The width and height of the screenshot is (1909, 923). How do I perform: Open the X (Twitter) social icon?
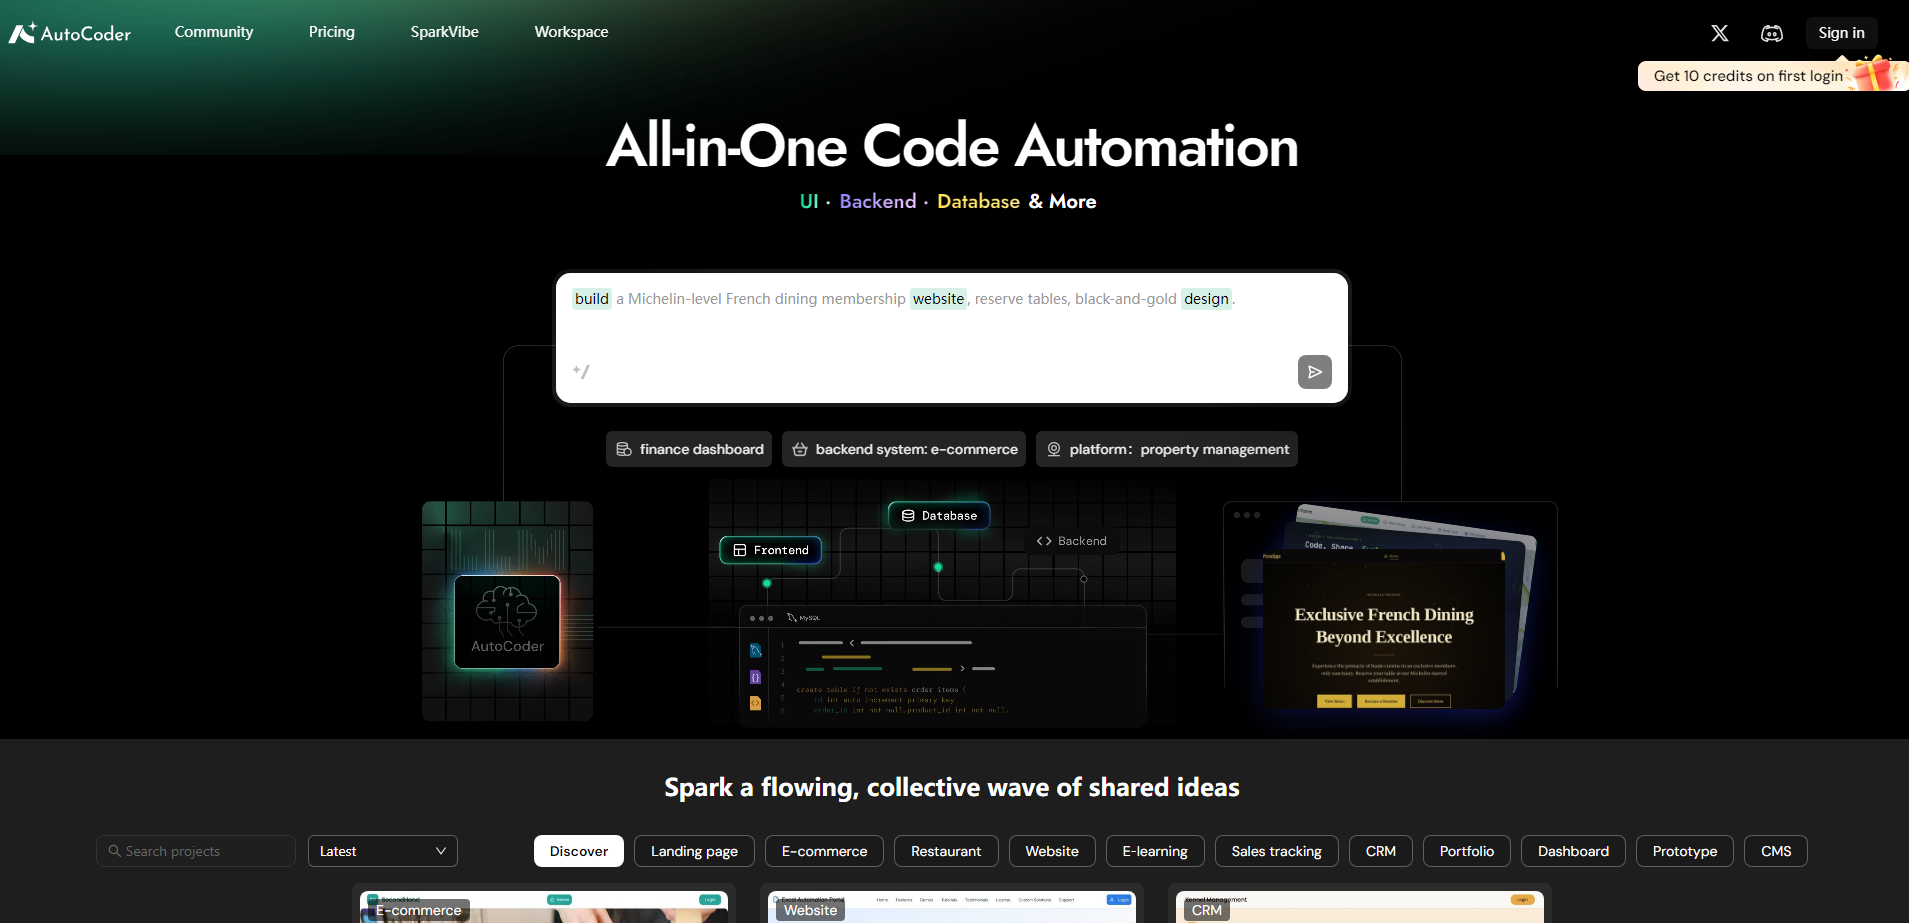pyautogui.click(x=1719, y=33)
